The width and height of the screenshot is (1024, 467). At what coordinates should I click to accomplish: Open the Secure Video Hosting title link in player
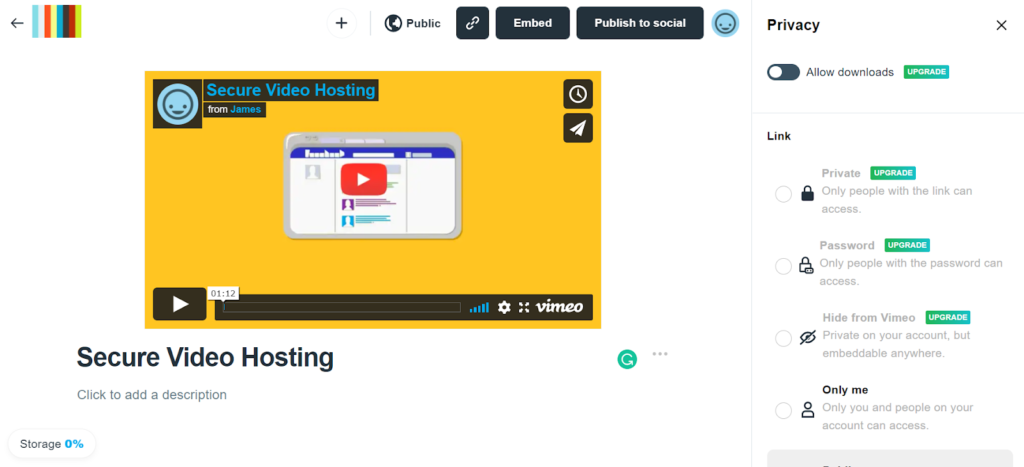[291, 90]
